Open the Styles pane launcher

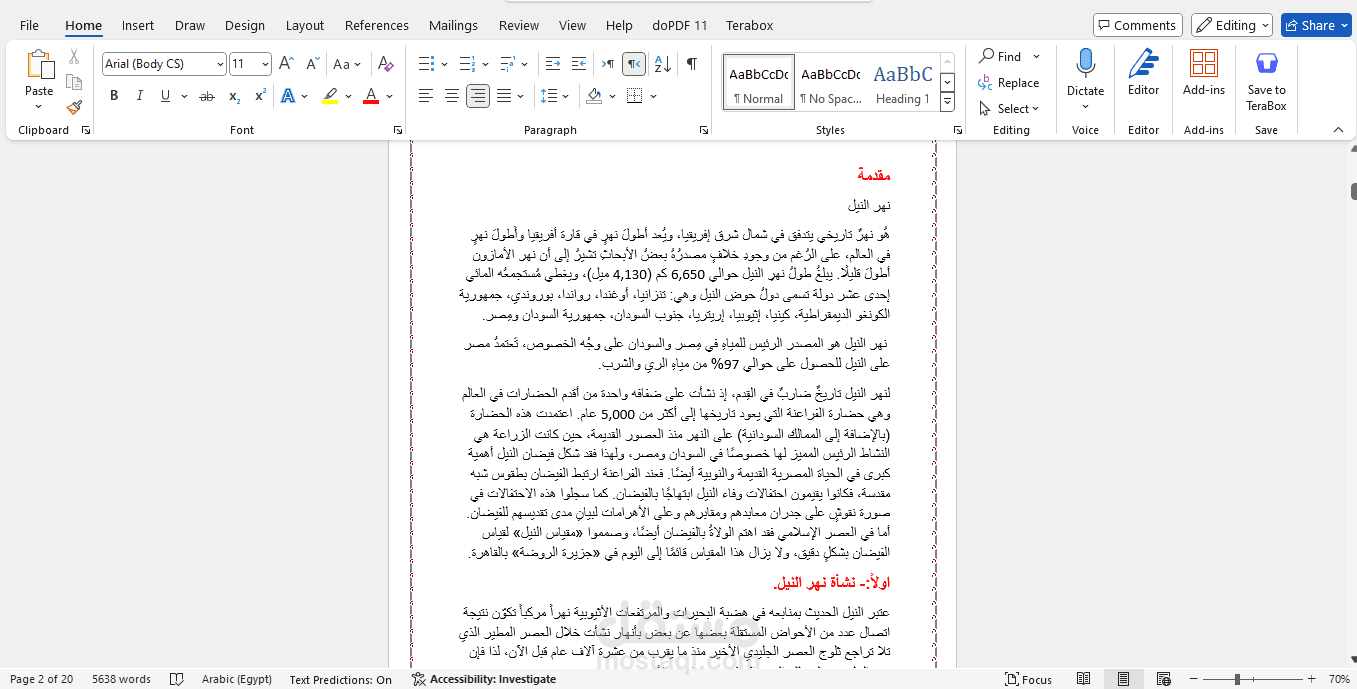click(x=958, y=130)
